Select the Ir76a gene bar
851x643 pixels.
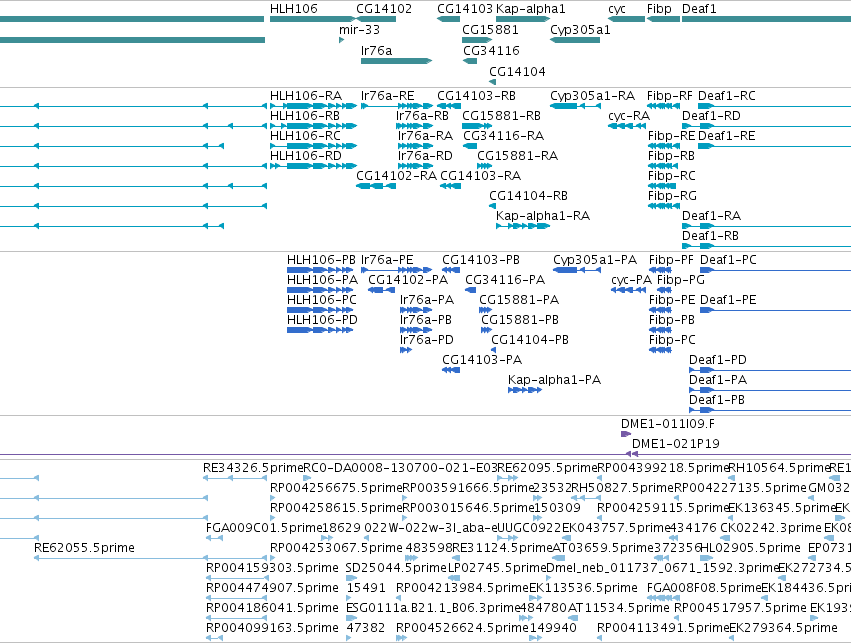pos(396,61)
